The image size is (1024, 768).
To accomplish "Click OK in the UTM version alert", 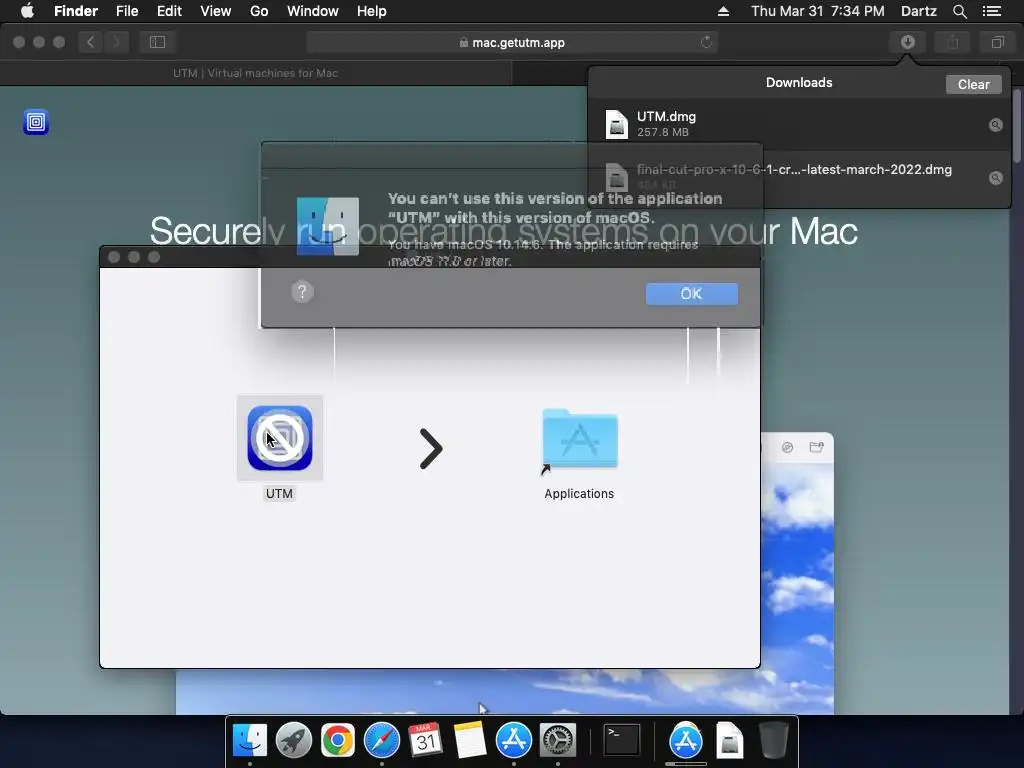I will pos(692,294).
